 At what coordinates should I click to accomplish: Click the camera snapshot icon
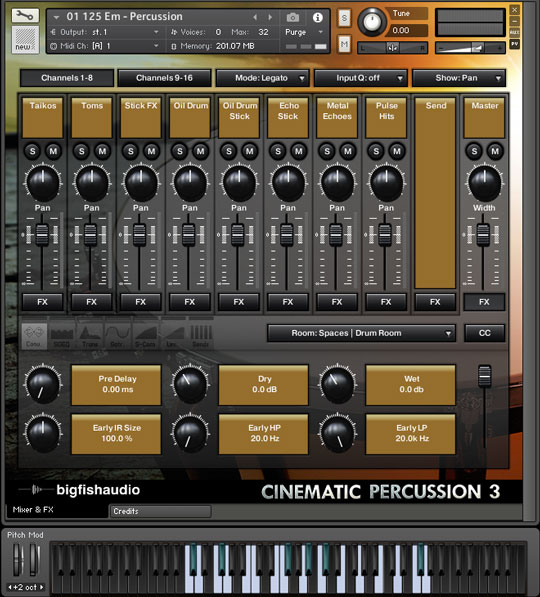[x=292, y=17]
